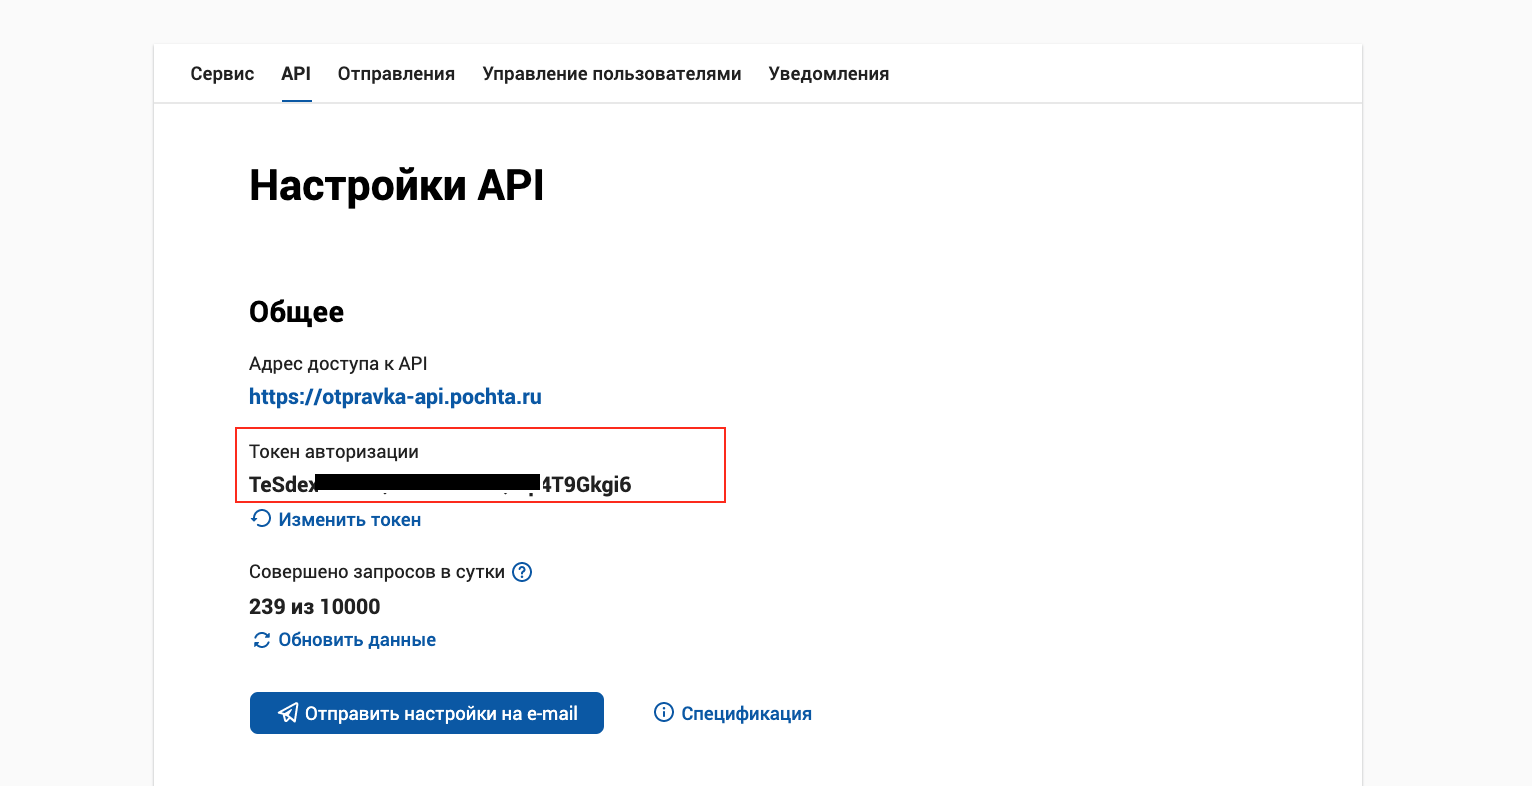Open the Спецификация link text
Viewport: 1532px width, 786px height.
(x=746, y=714)
